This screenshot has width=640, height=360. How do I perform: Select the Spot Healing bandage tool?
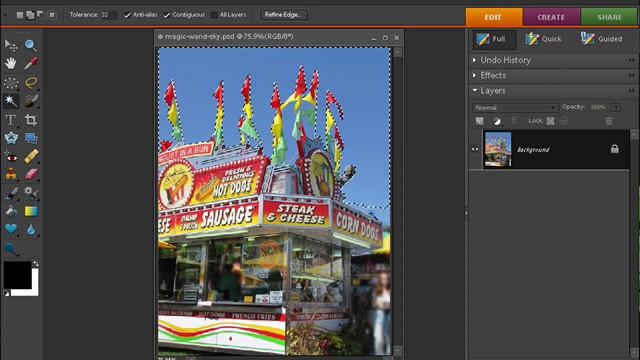31,157
